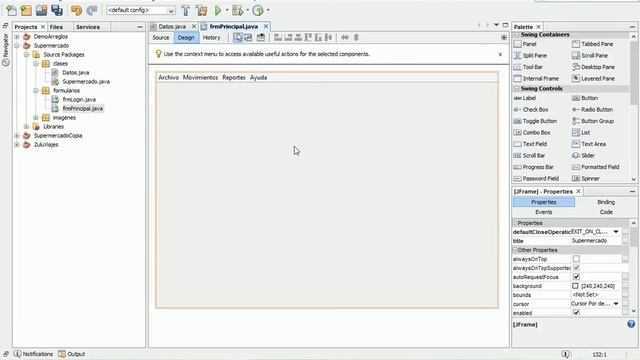This screenshot has height=360, width=640.
Task: Click Change vertical resizability icon
Action: [x=356, y=38]
